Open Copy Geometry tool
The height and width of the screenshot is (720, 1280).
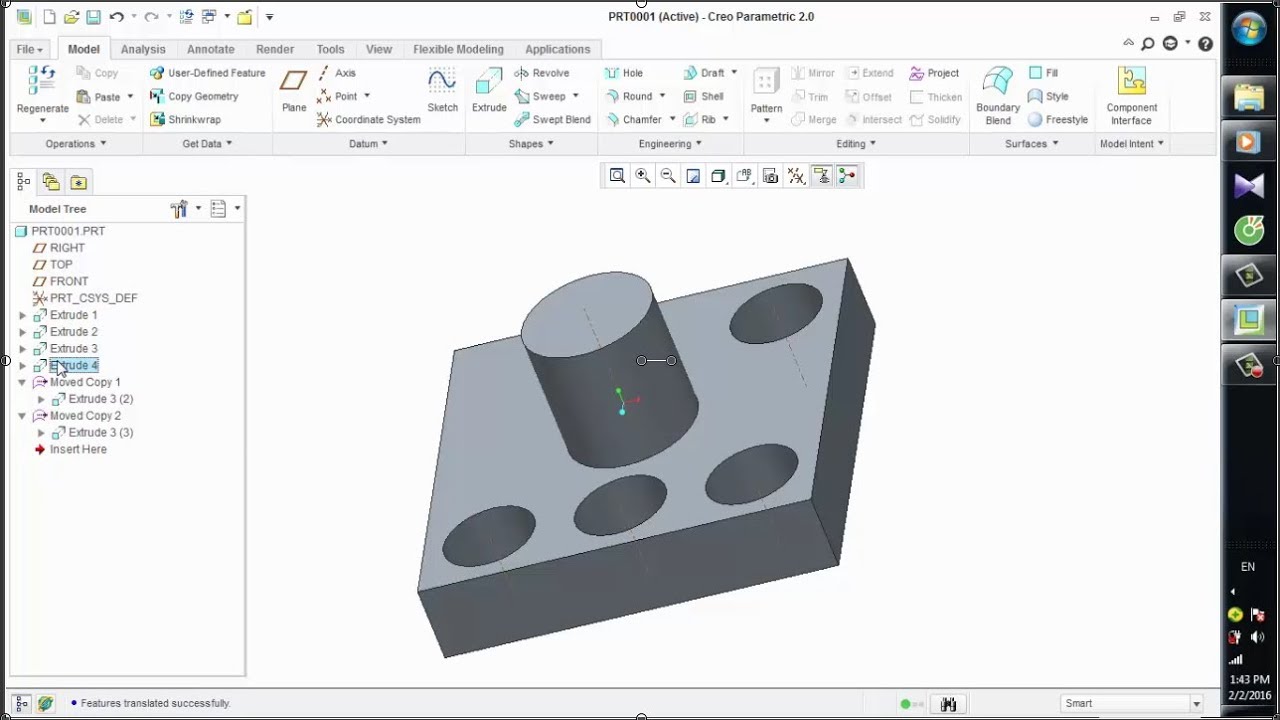[194, 96]
